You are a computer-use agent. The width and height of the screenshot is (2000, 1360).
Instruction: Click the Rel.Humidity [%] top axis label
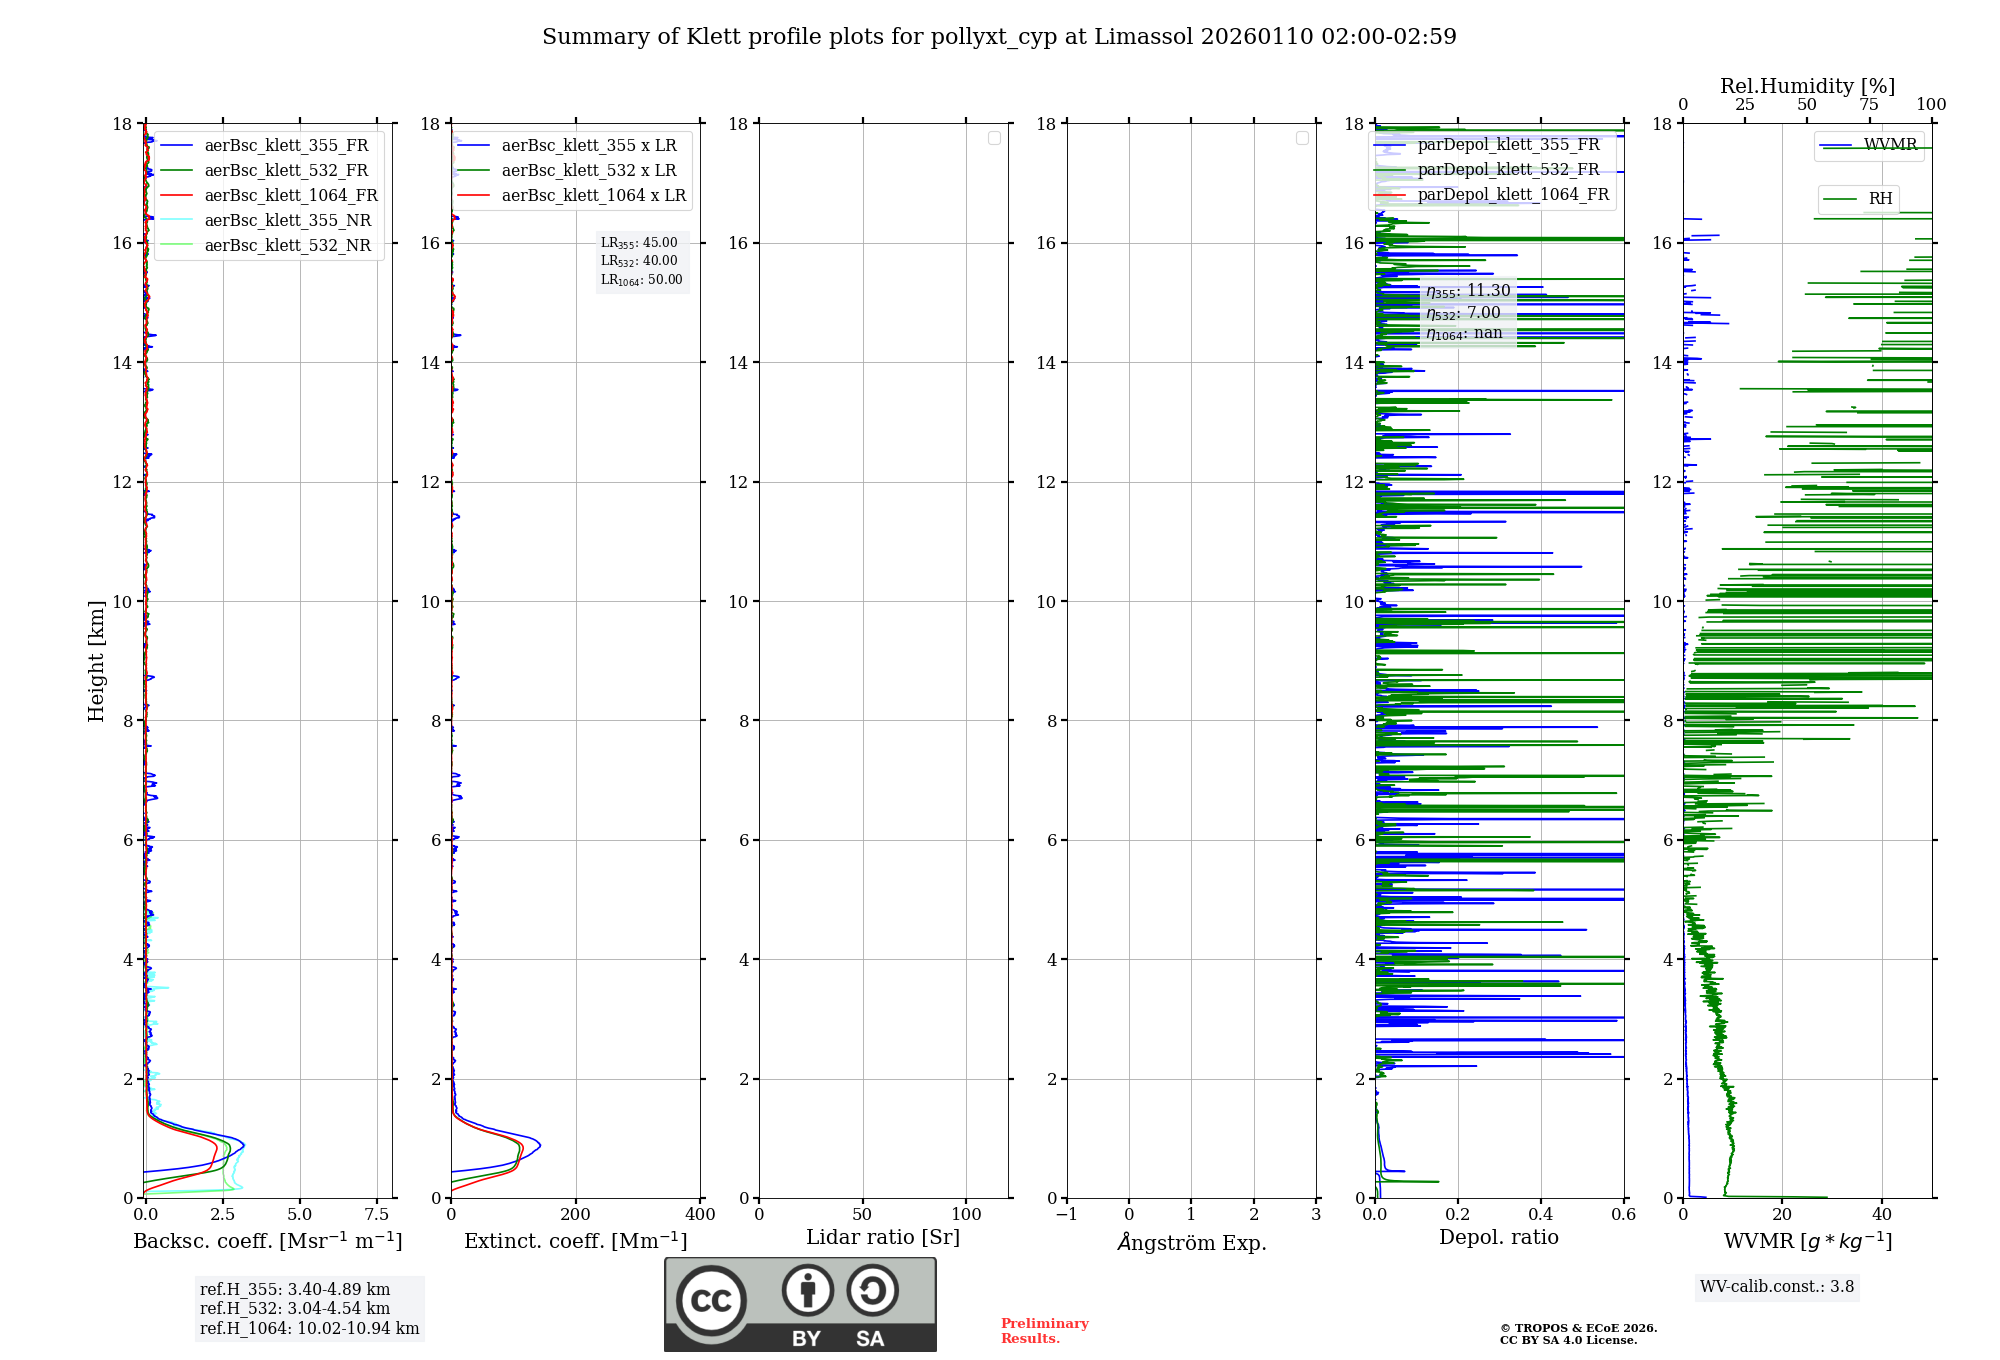1807,86
